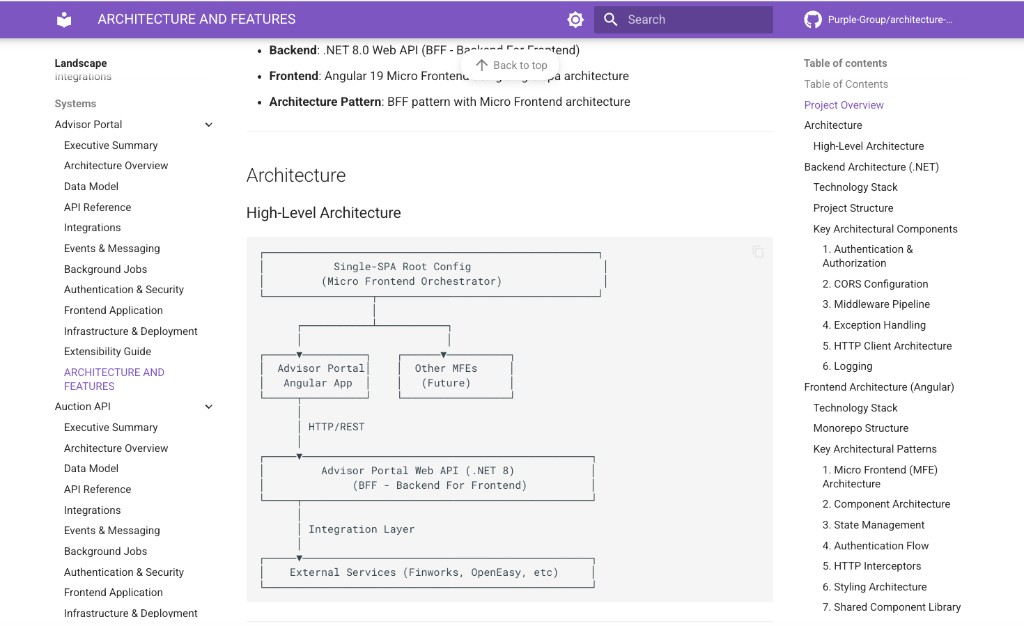Open Background Jobs under Advisor Portal
Screen dimensions: 1024x626
[x=105, y=269]
